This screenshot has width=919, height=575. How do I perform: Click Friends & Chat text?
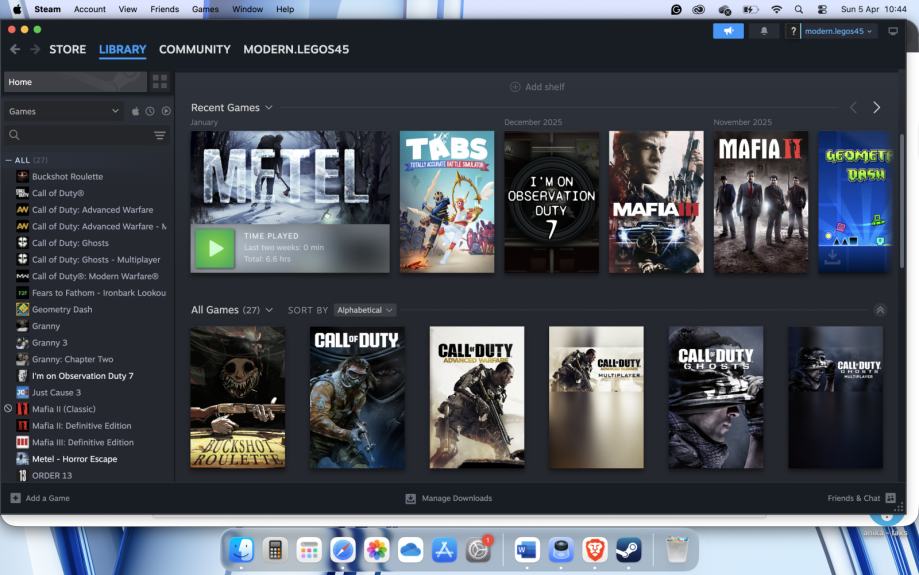coord(853,498)
